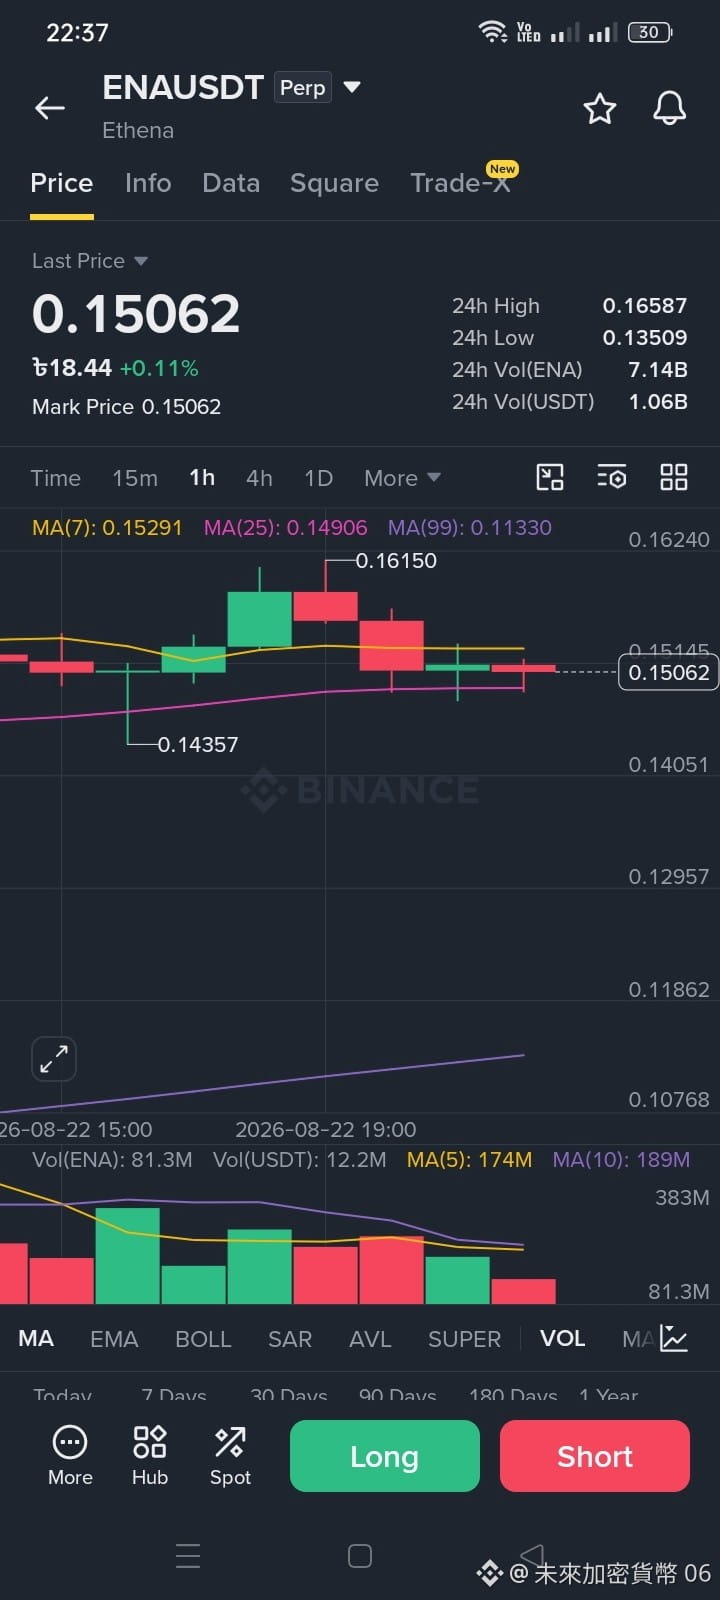Expand the More intervals dropdown

pyautogui.click(x=402, y=478)
